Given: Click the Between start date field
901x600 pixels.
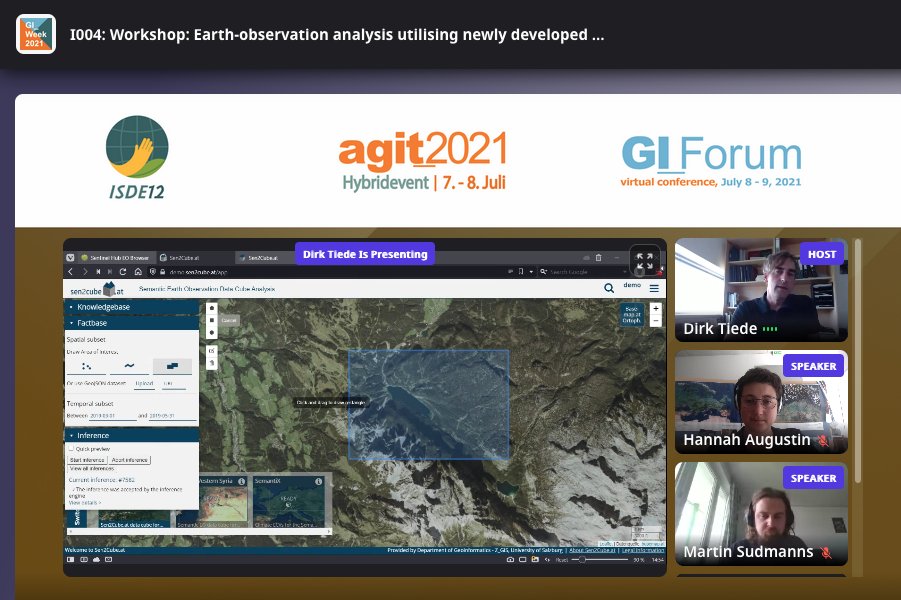Looking at the screenshot, I should [113, 416].
